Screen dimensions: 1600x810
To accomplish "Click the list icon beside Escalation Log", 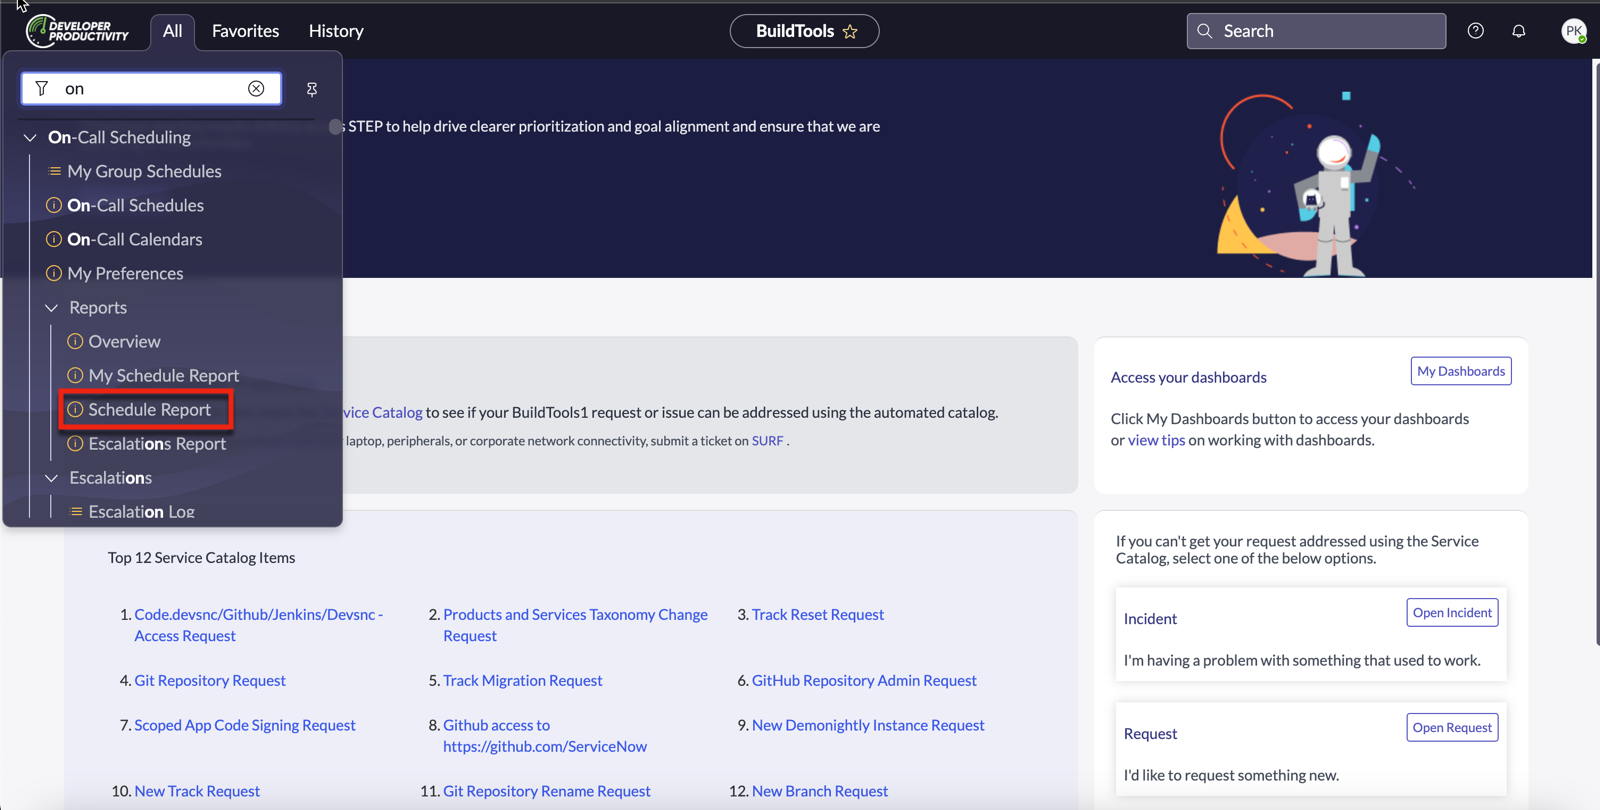I will (x=75, y=511).
